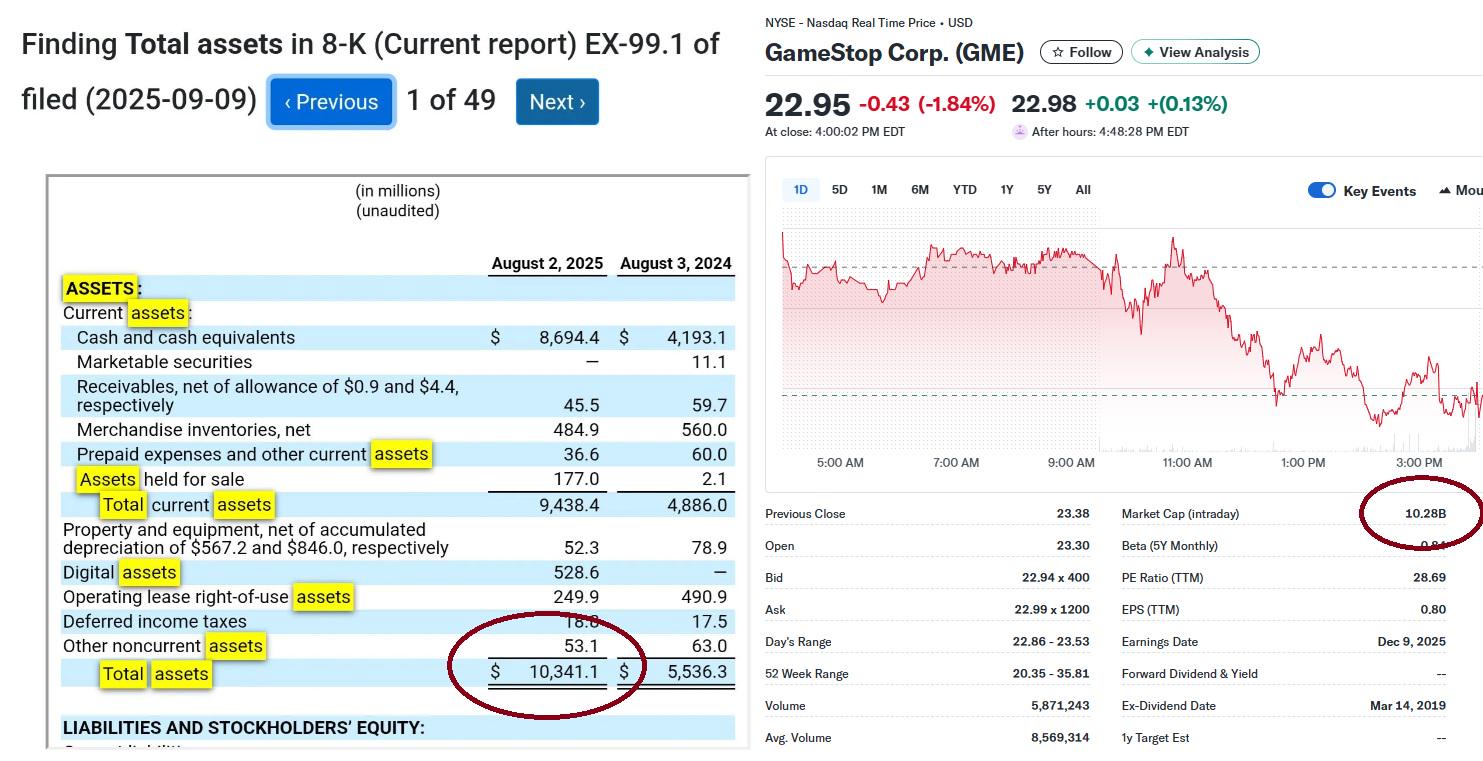Image resolution: width=1483 pixels, height=761 pixels.
Task: Open the Mountain chart type dropdown
Action: [x=1460, y=190]
